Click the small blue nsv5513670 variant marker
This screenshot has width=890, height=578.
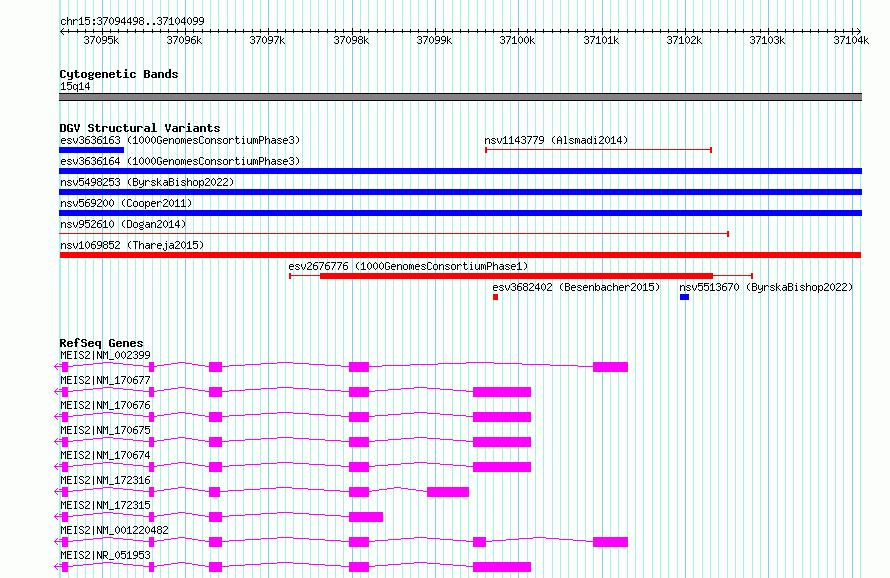(685, 297)
